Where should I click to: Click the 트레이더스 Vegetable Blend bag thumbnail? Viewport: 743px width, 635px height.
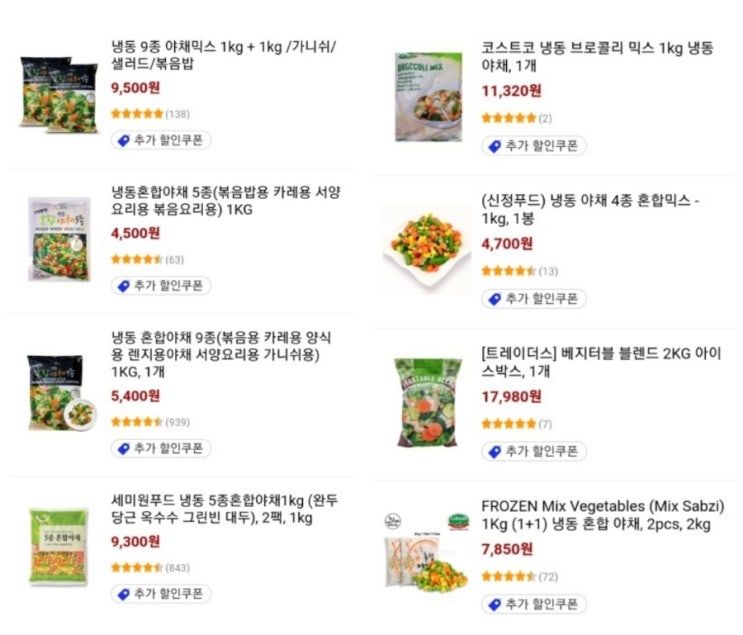point(427,401)
